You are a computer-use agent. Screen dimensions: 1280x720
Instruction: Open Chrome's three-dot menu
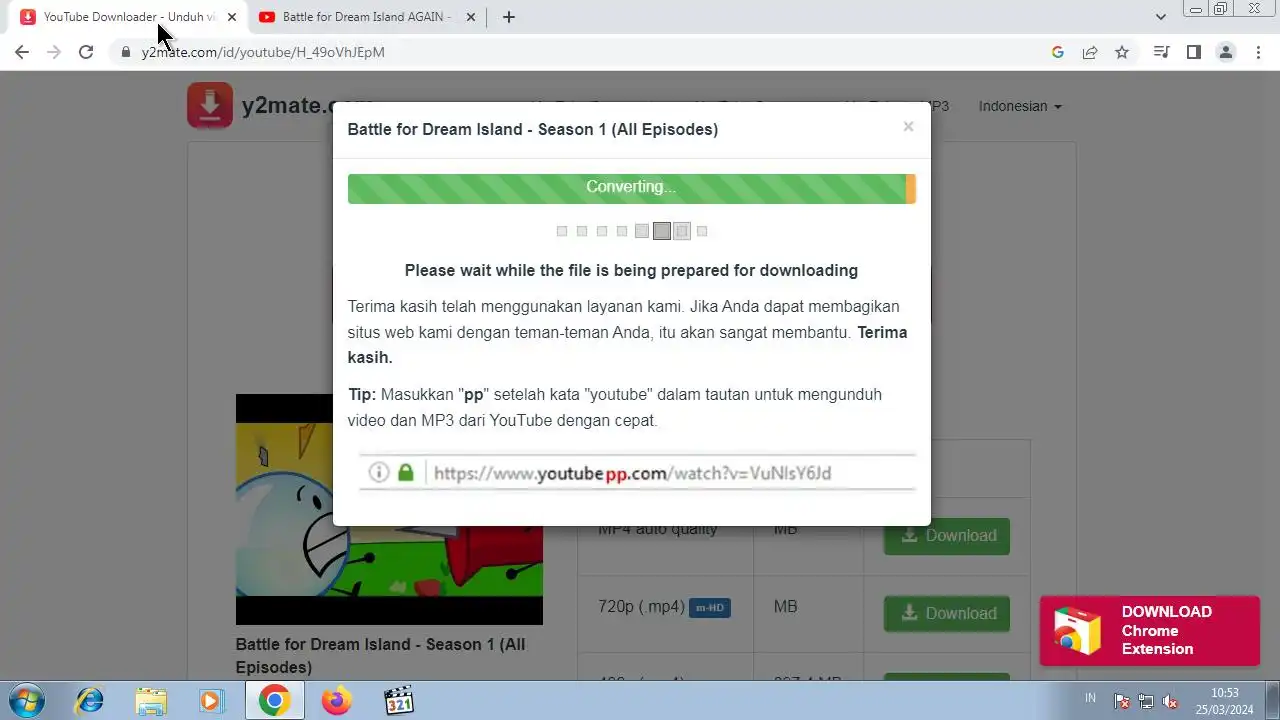(x=1257, y=52)
